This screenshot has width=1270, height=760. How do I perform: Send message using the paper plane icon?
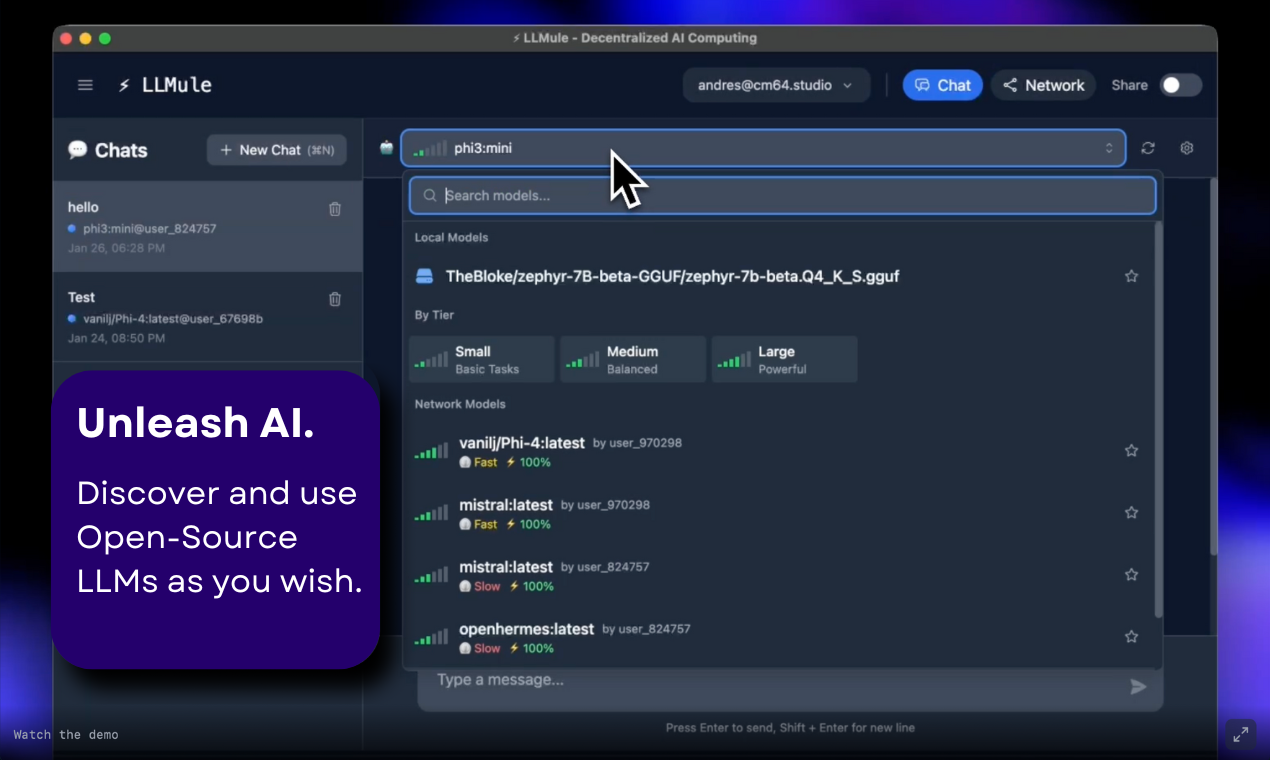click(x=1138, y=686)
